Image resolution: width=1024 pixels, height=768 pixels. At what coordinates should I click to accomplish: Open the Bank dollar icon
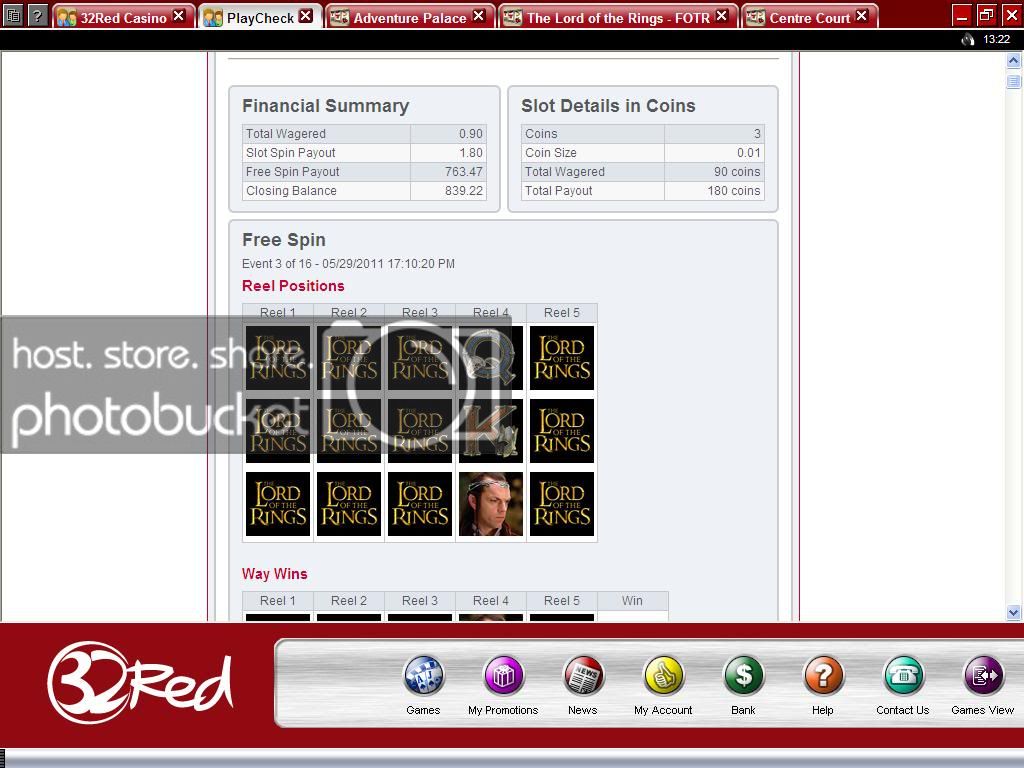(x=743, y=676)
